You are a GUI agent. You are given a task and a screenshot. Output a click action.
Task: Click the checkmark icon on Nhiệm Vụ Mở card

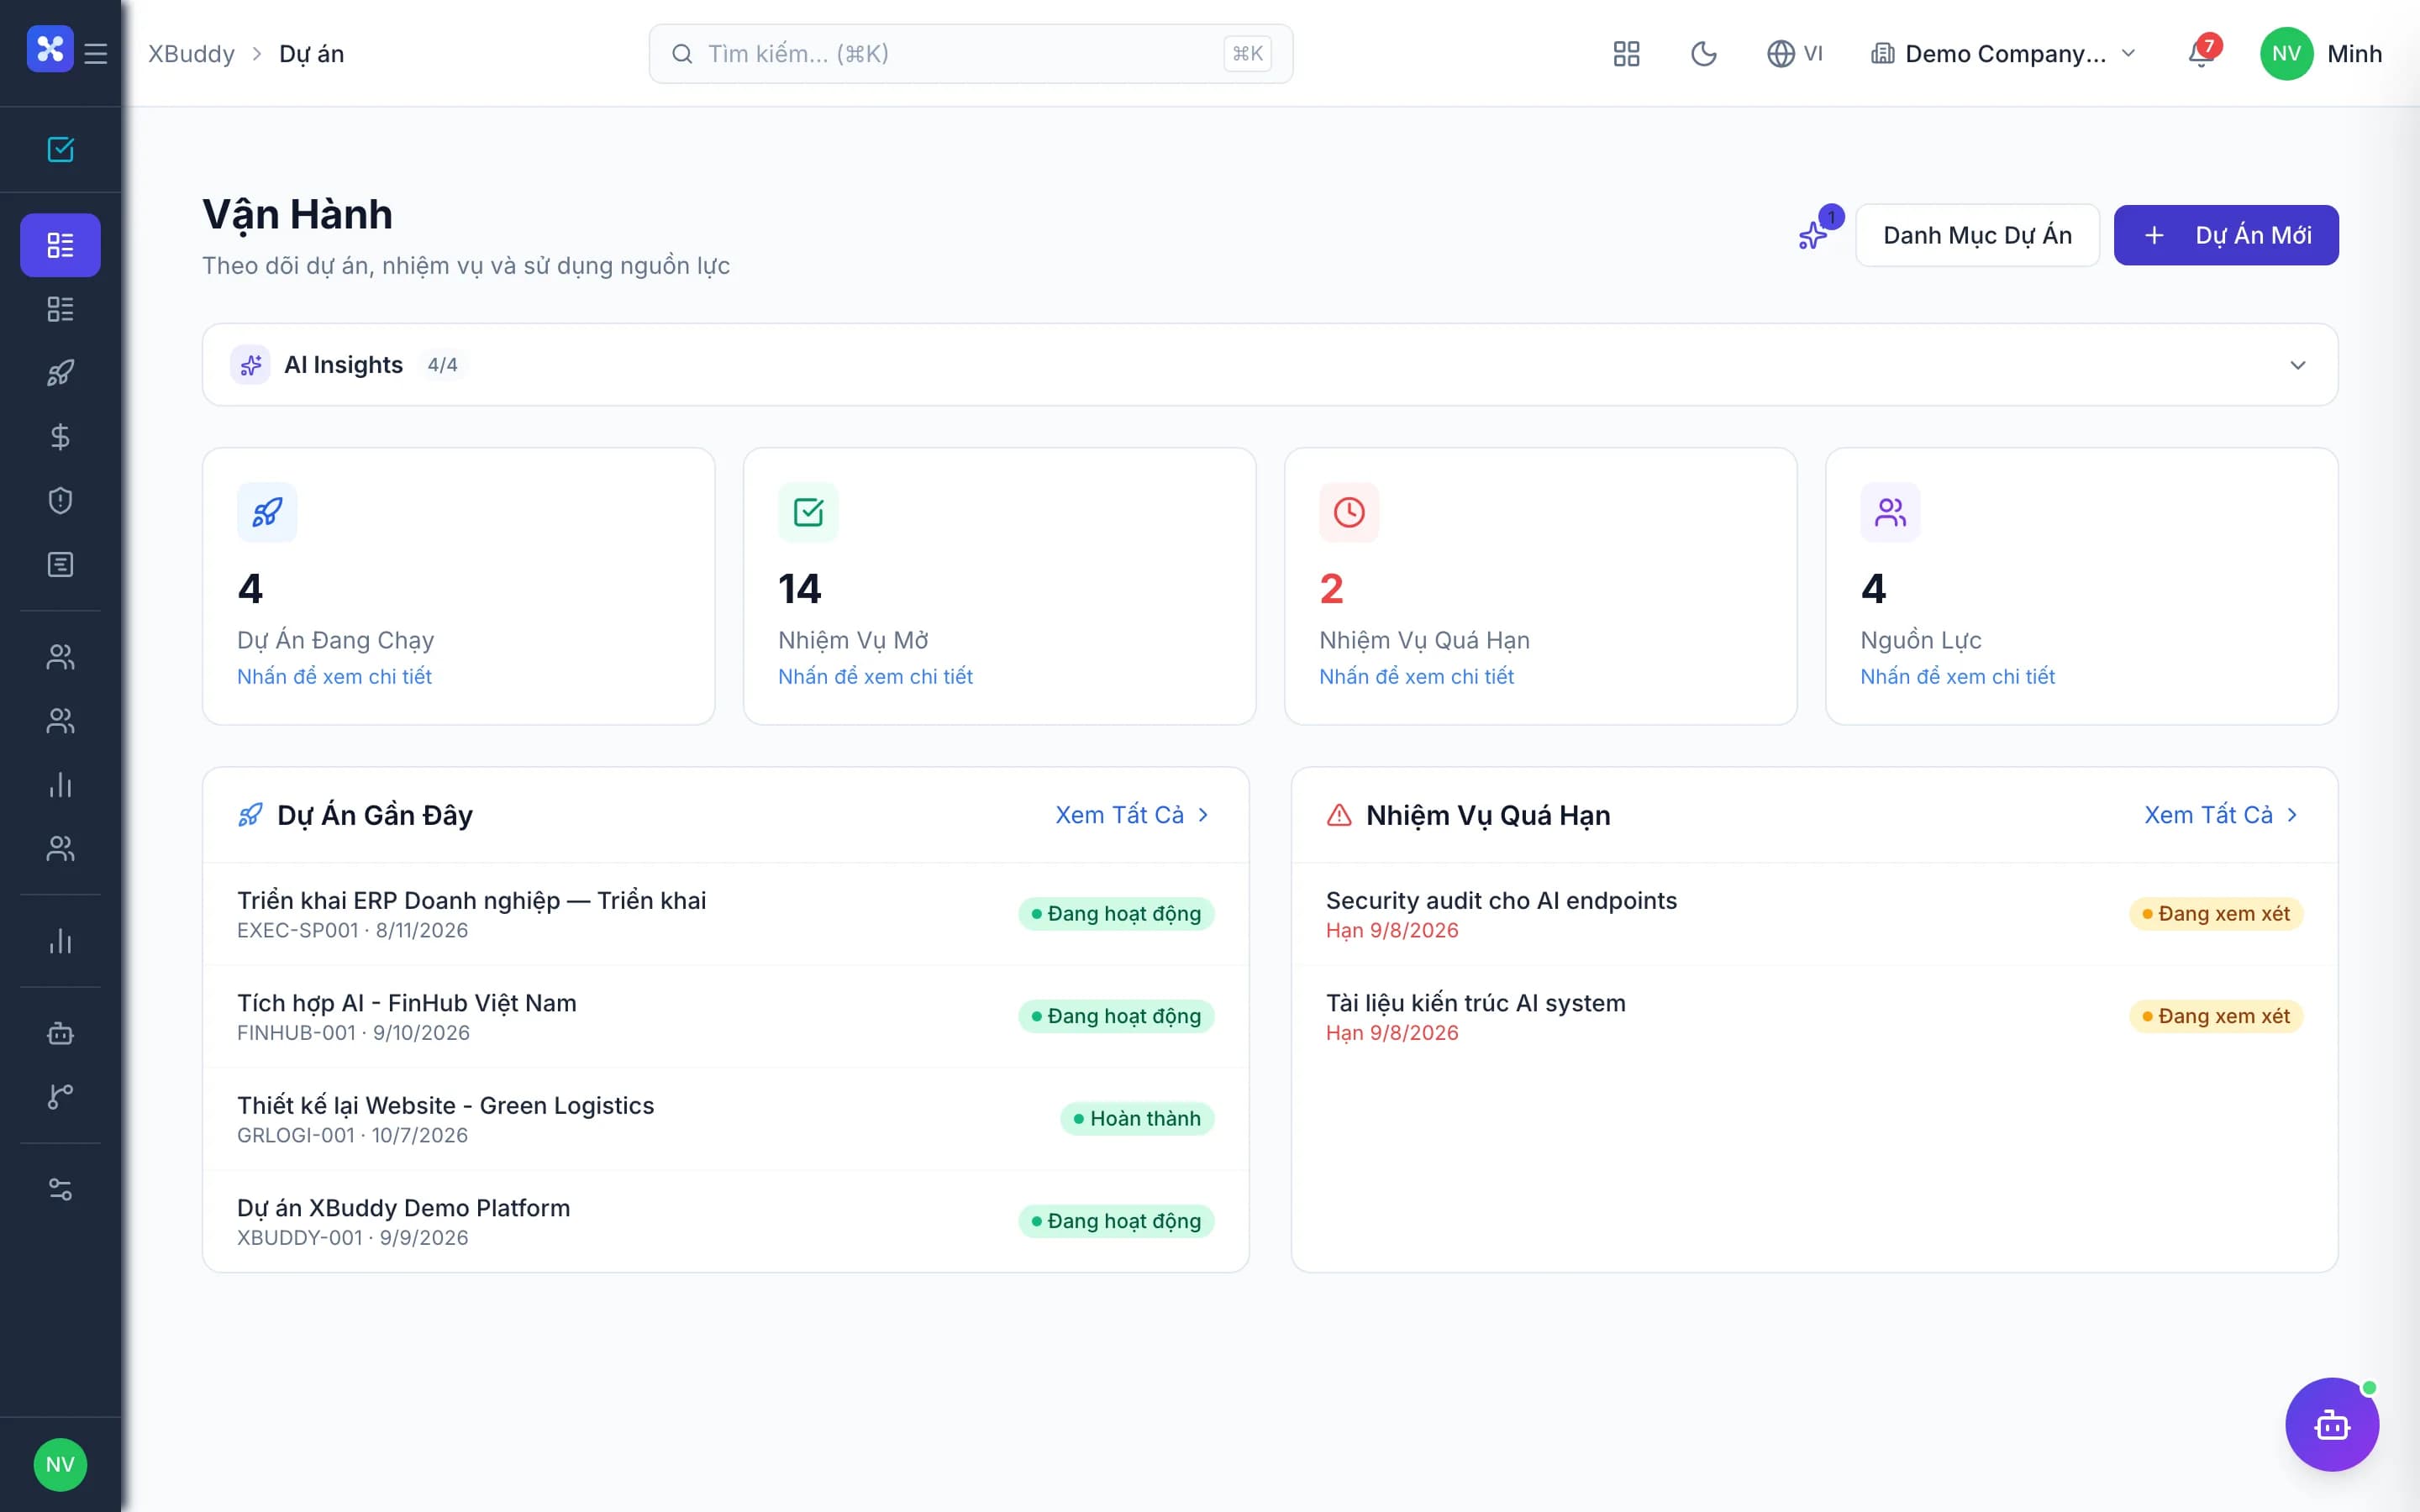click(808, 512)
